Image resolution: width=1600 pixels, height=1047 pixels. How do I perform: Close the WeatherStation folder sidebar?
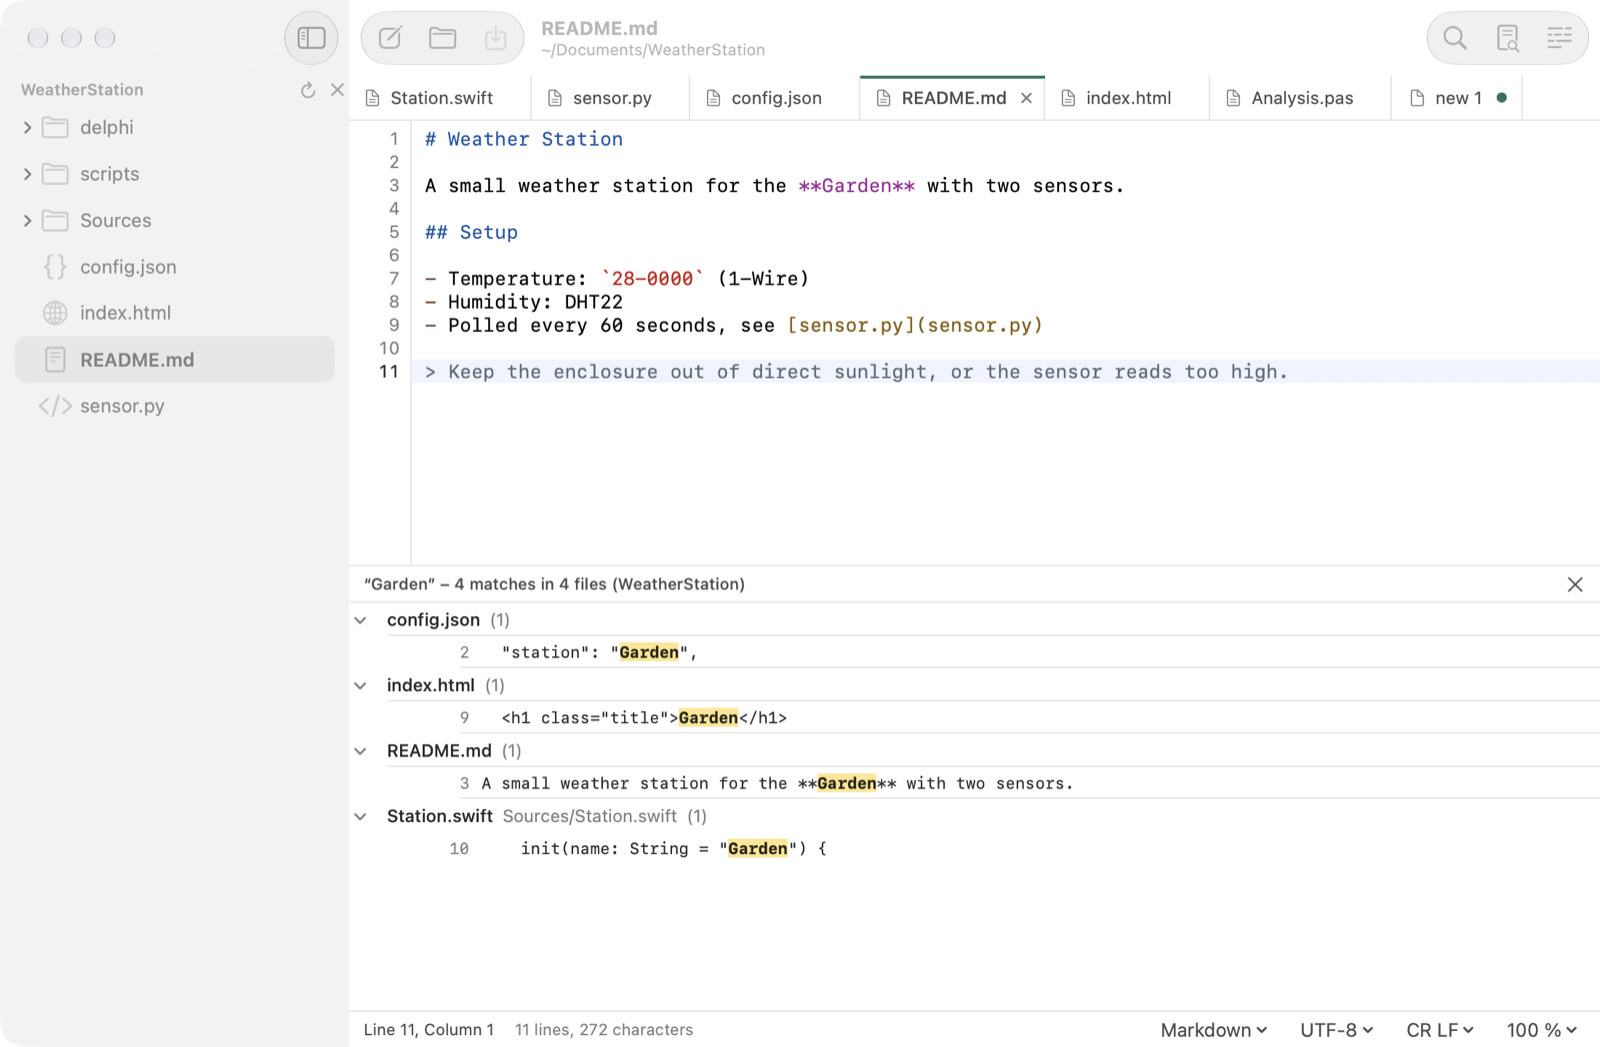337,90
